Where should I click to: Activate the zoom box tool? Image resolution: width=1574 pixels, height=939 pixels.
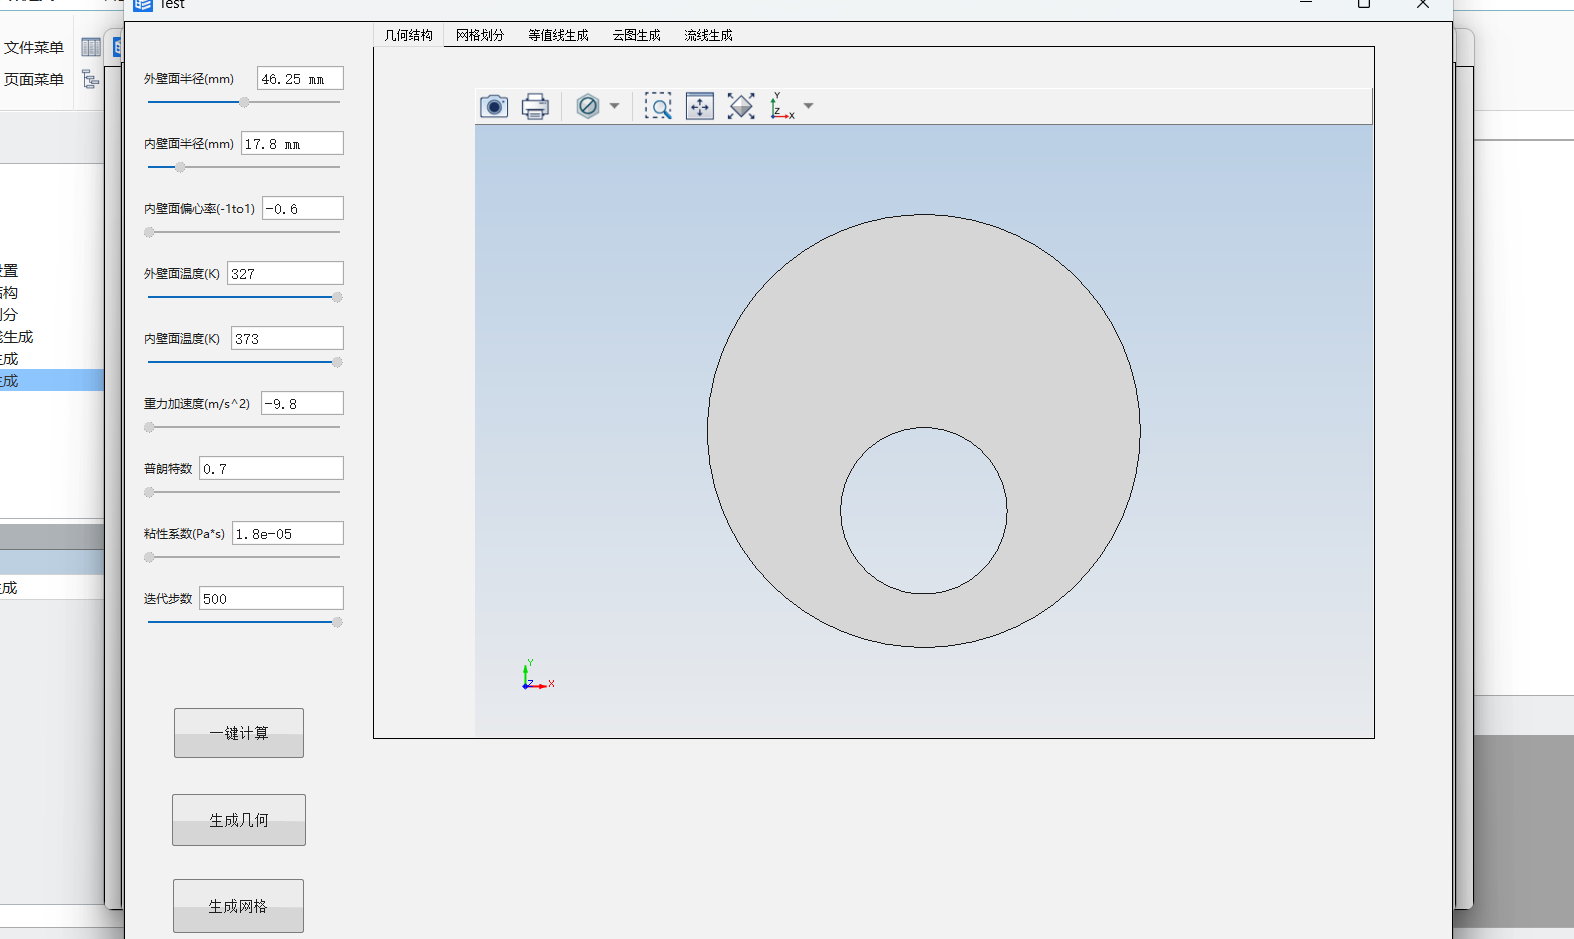[x=658, y=106]
